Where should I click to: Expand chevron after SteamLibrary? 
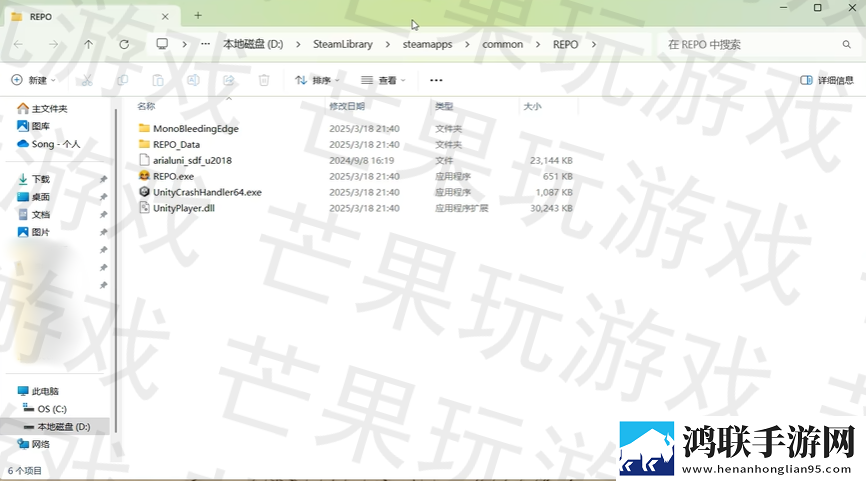pyautogui.click(x=388, y=44)
